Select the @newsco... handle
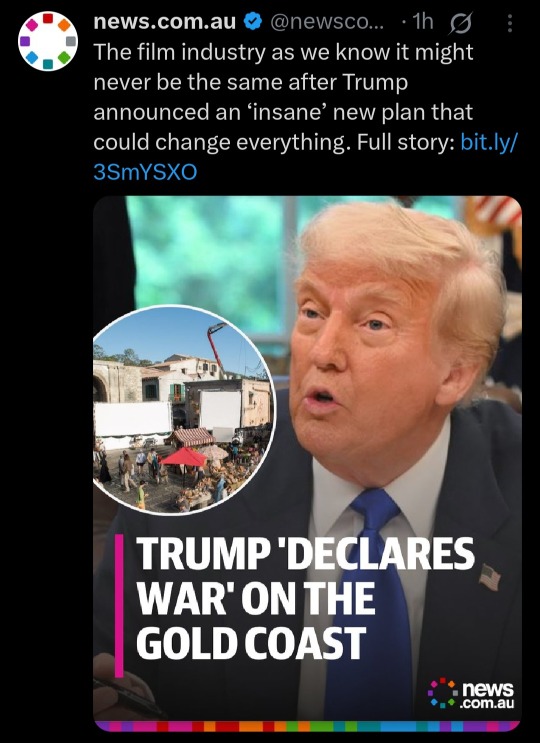 pyautogui.click(x=327, y=21)
